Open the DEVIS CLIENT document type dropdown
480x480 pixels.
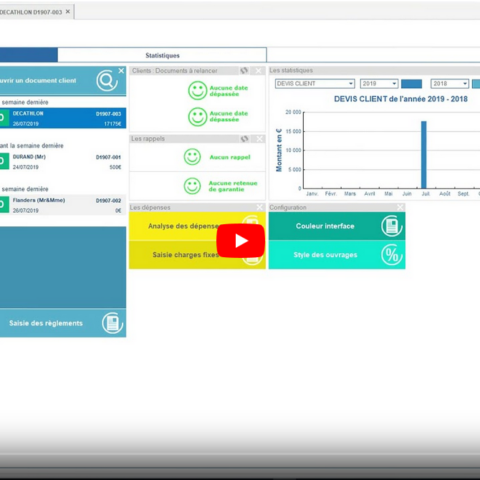click(x=315, y=84)
